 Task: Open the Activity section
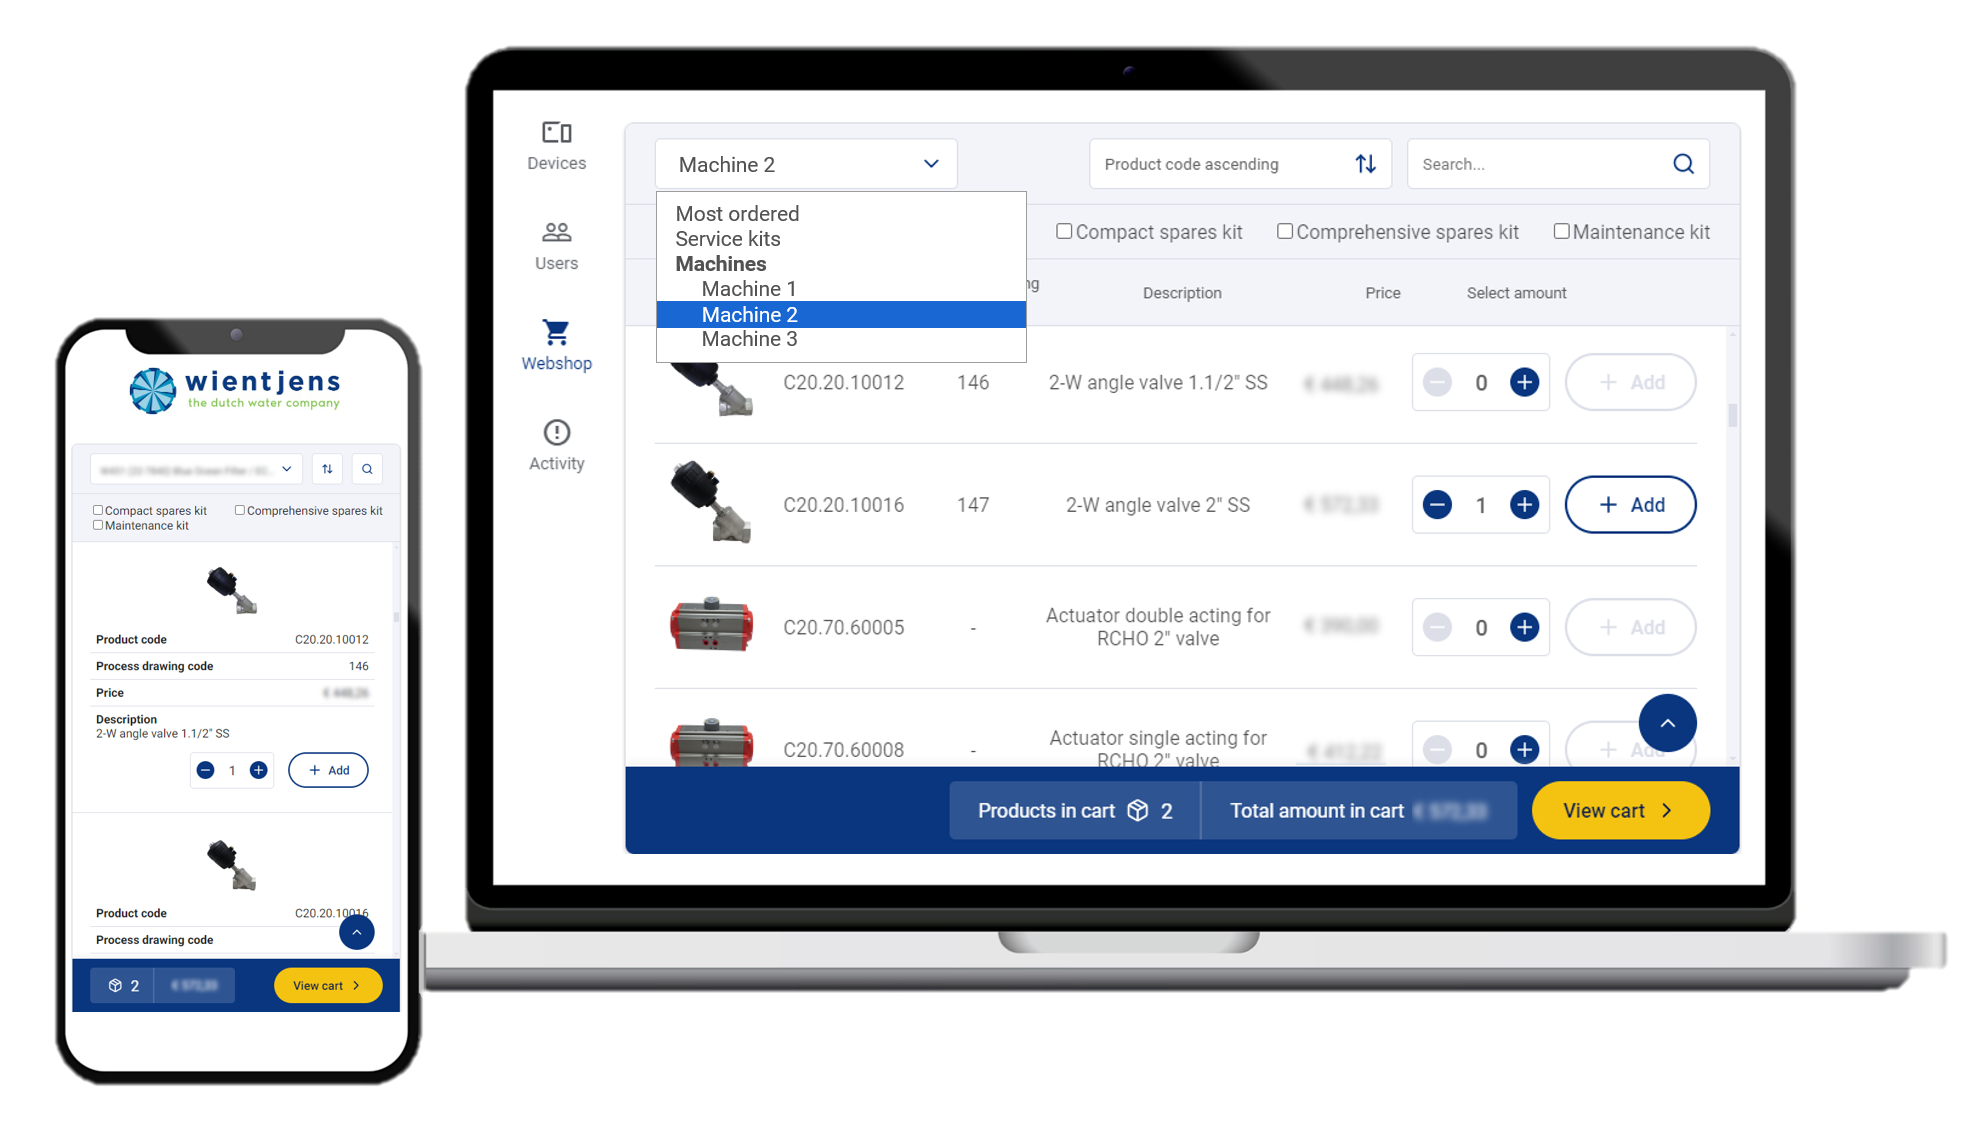click(x=556, y=444)
